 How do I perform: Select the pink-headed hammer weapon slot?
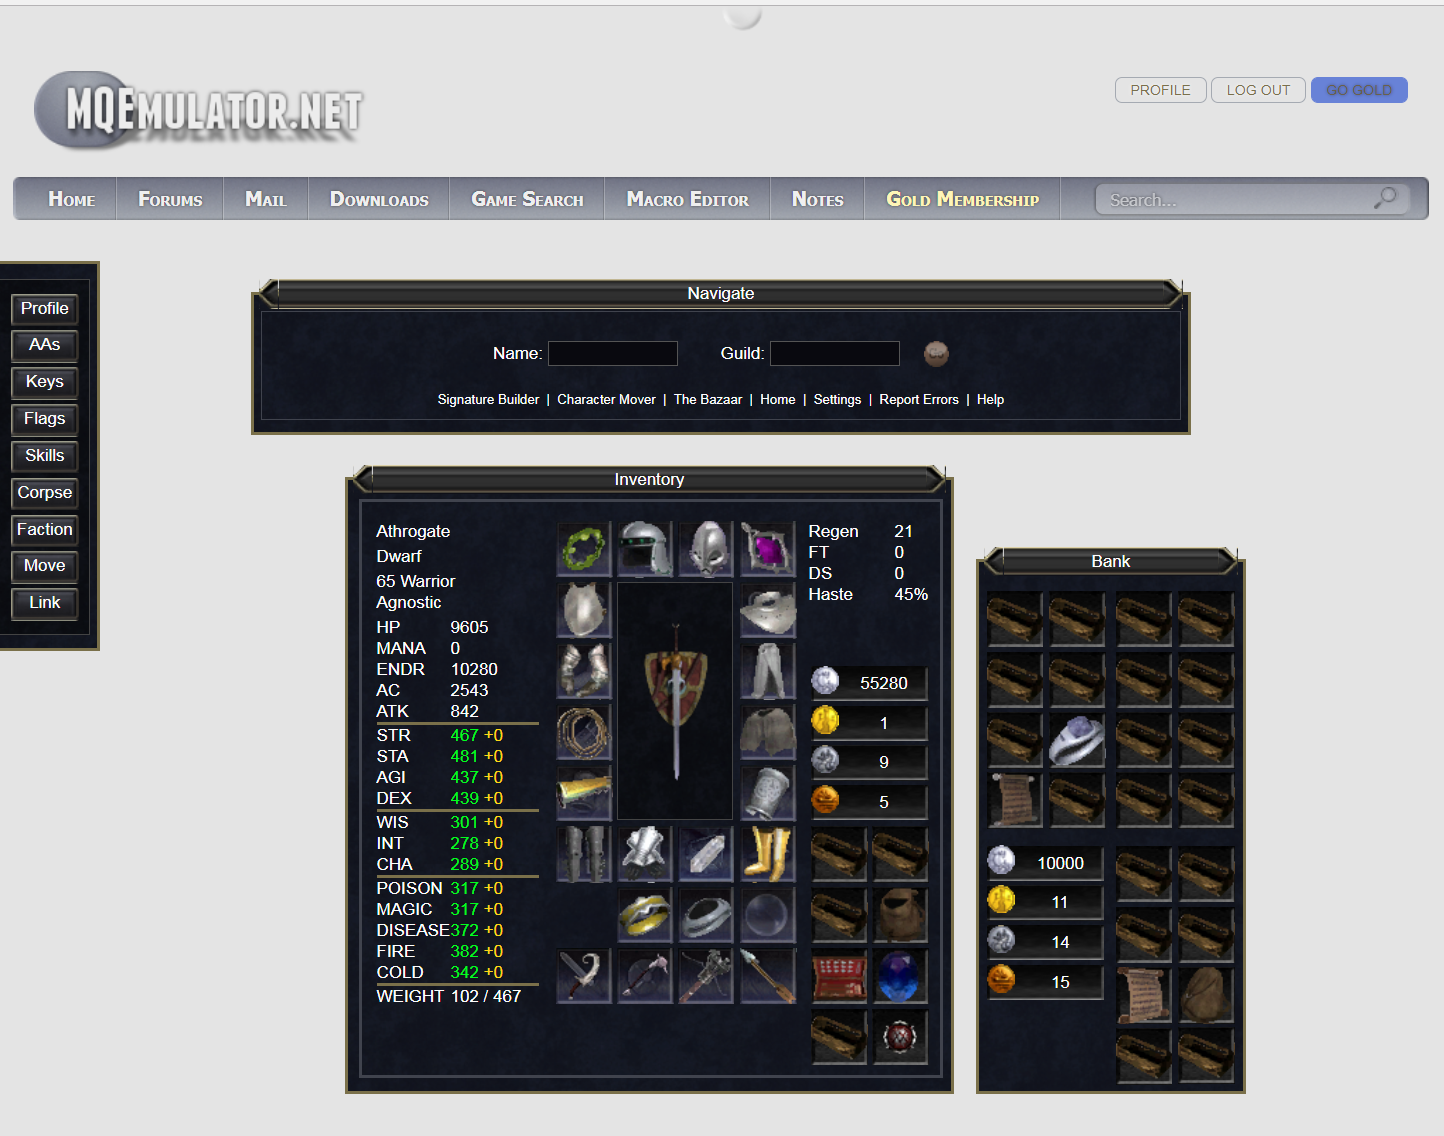tap(645, 976)
